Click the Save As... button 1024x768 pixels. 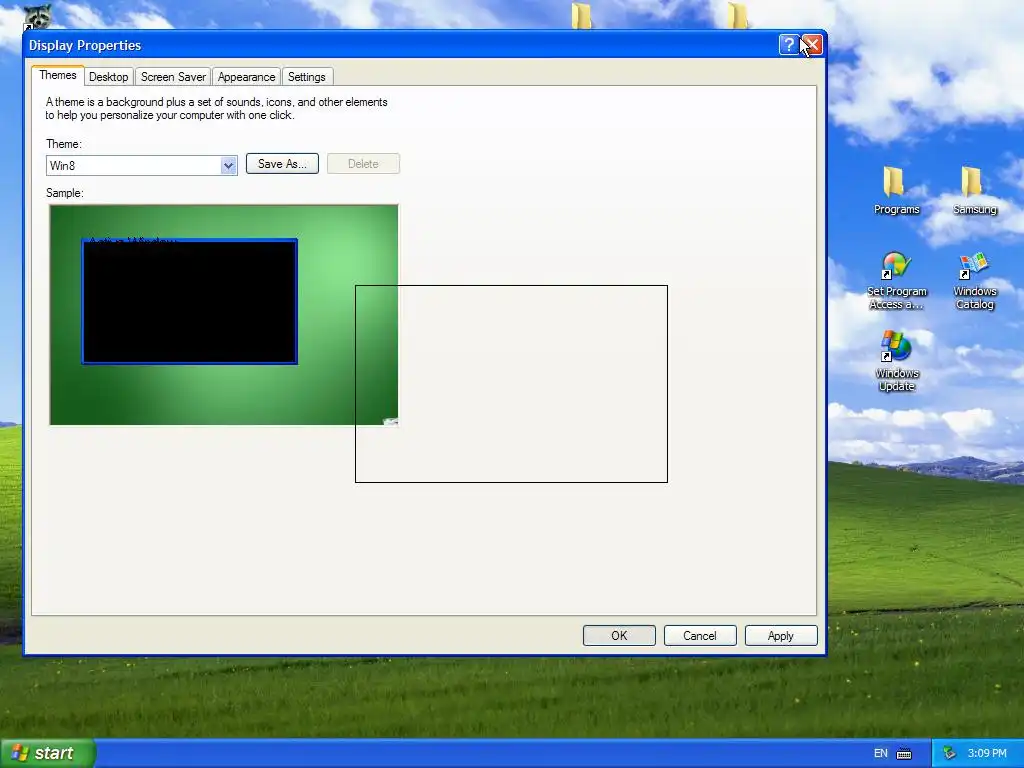(x=282, y=164)
